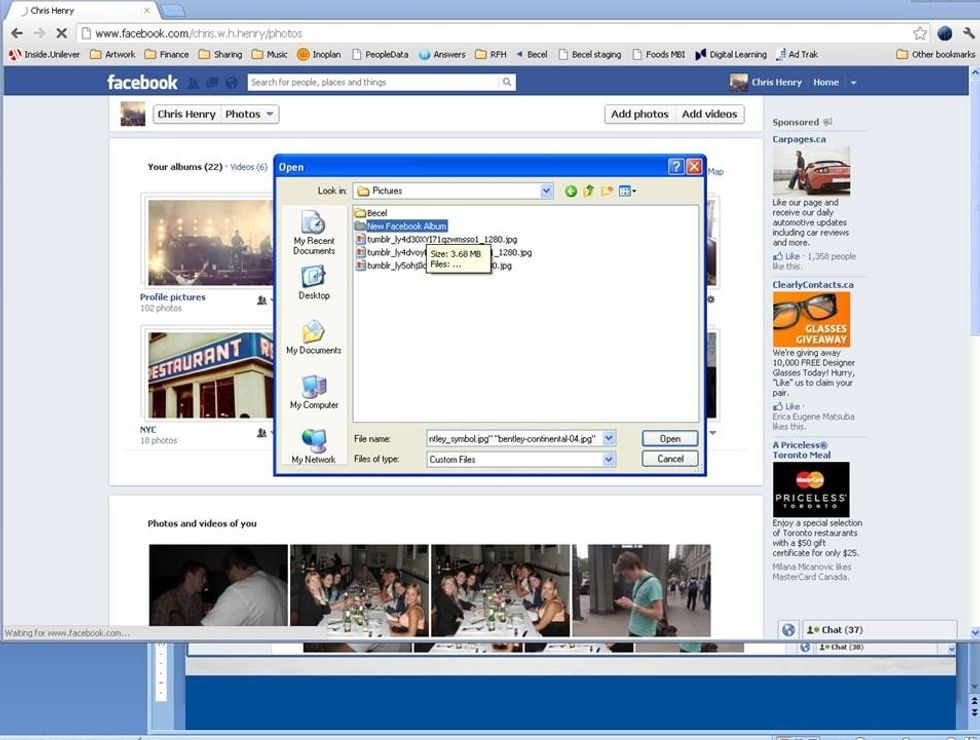Open Carpages.ca sponsored link
Image resolution: width=980 pixels, height=740 pixels.
point(799,139)
